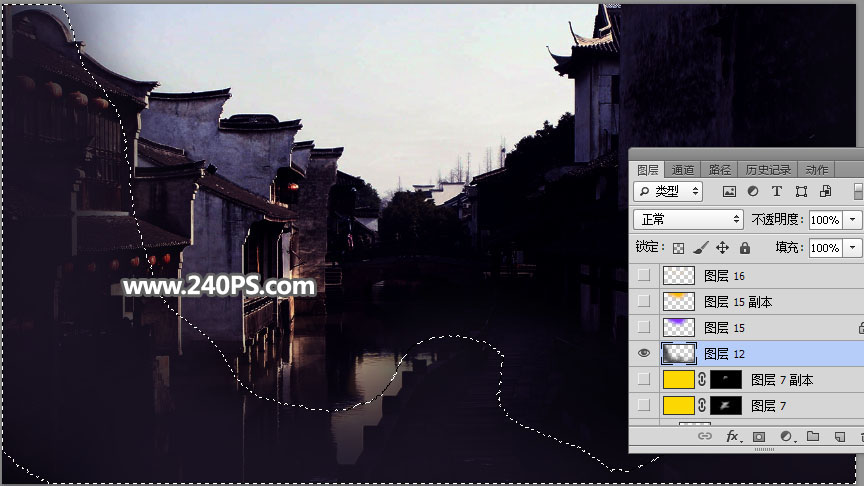Select layer mask of 图层 7

(x=726, y=405)
